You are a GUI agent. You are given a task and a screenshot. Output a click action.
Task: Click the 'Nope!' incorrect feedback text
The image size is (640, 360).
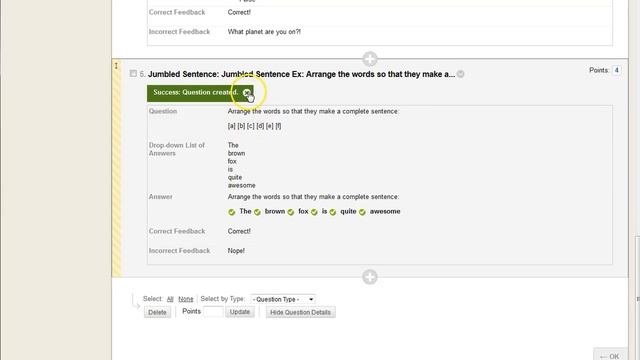[236, 251]
